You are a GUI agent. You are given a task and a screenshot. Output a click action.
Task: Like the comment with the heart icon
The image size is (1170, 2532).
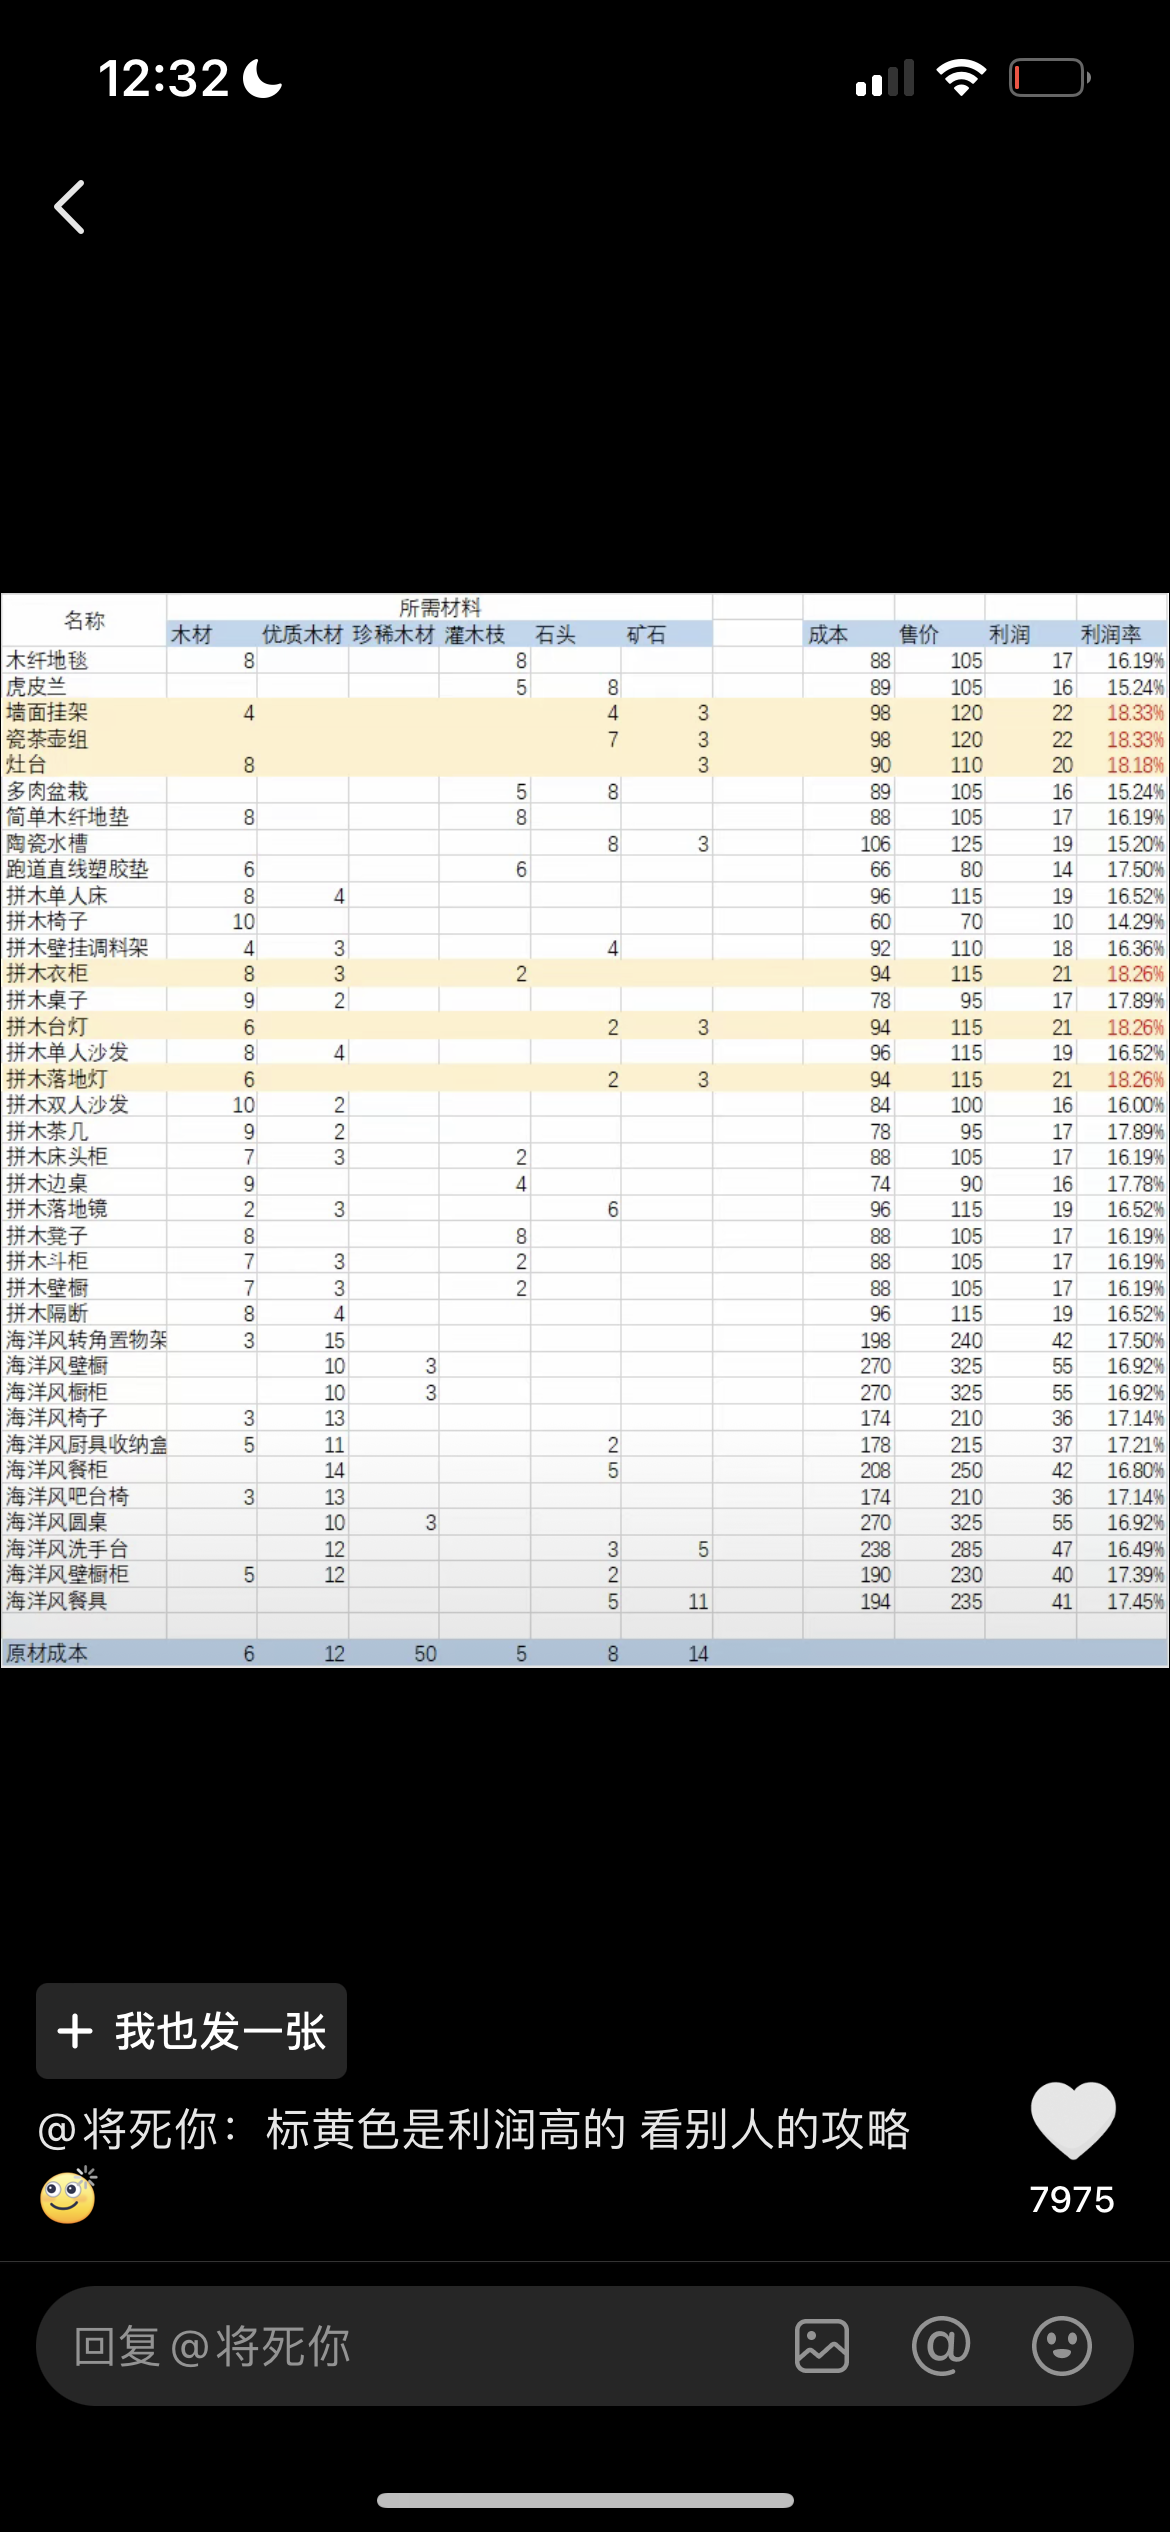(1072, 2119)
